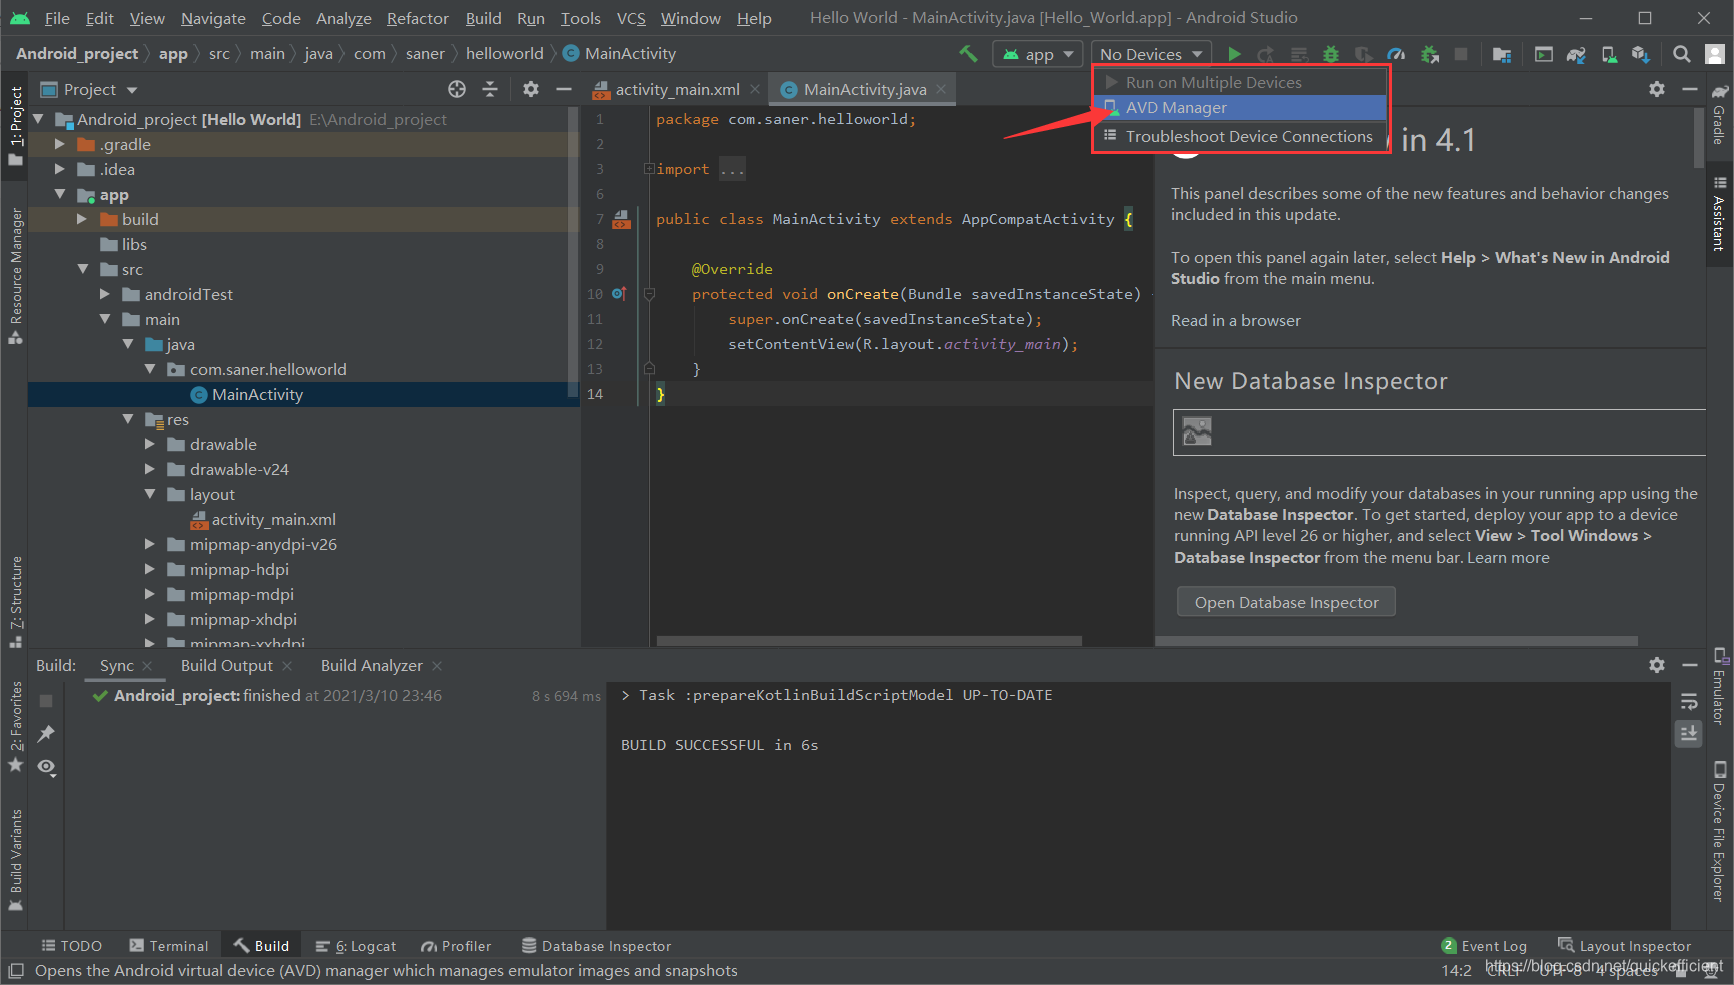The height and width of the screenshot is (985, 1734).
Task: Click the user account avatar icon
Action: pyautogui.click(x=1714, y=54)
